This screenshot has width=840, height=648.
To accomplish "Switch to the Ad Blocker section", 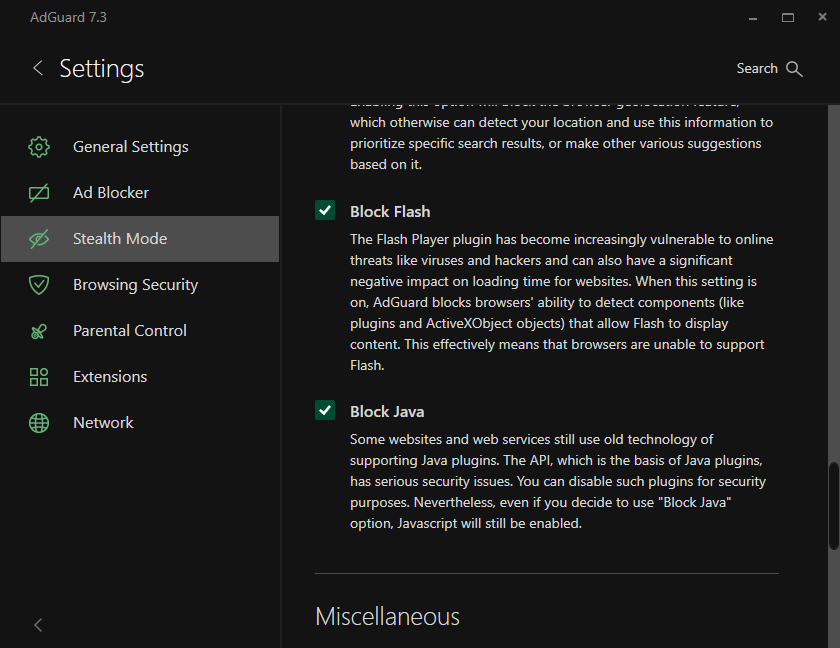I will [x=111, y=193].
